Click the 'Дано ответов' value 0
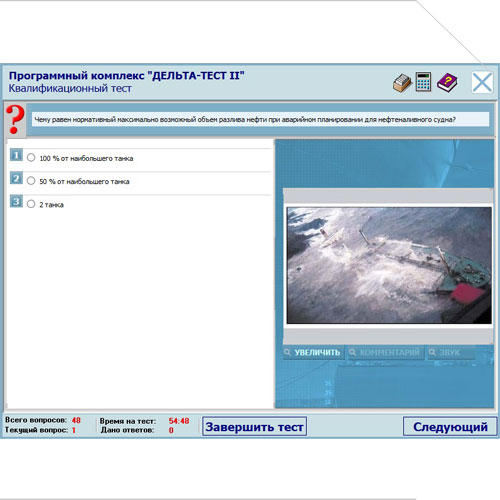500x500 pixels. (x=171, y=430)
